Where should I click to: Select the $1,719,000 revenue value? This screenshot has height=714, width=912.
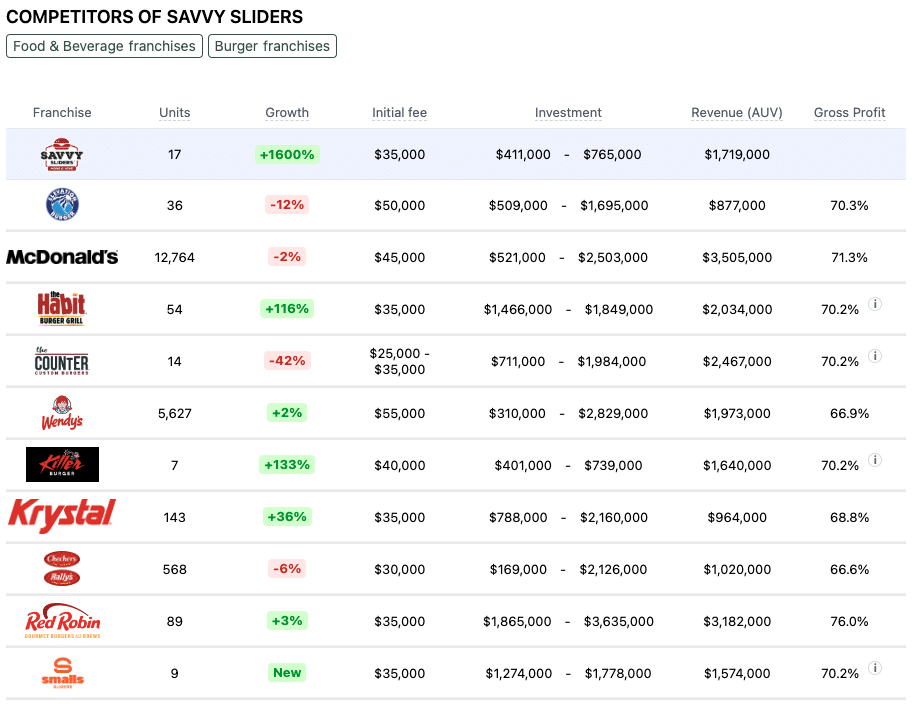(x=737, y=154)
